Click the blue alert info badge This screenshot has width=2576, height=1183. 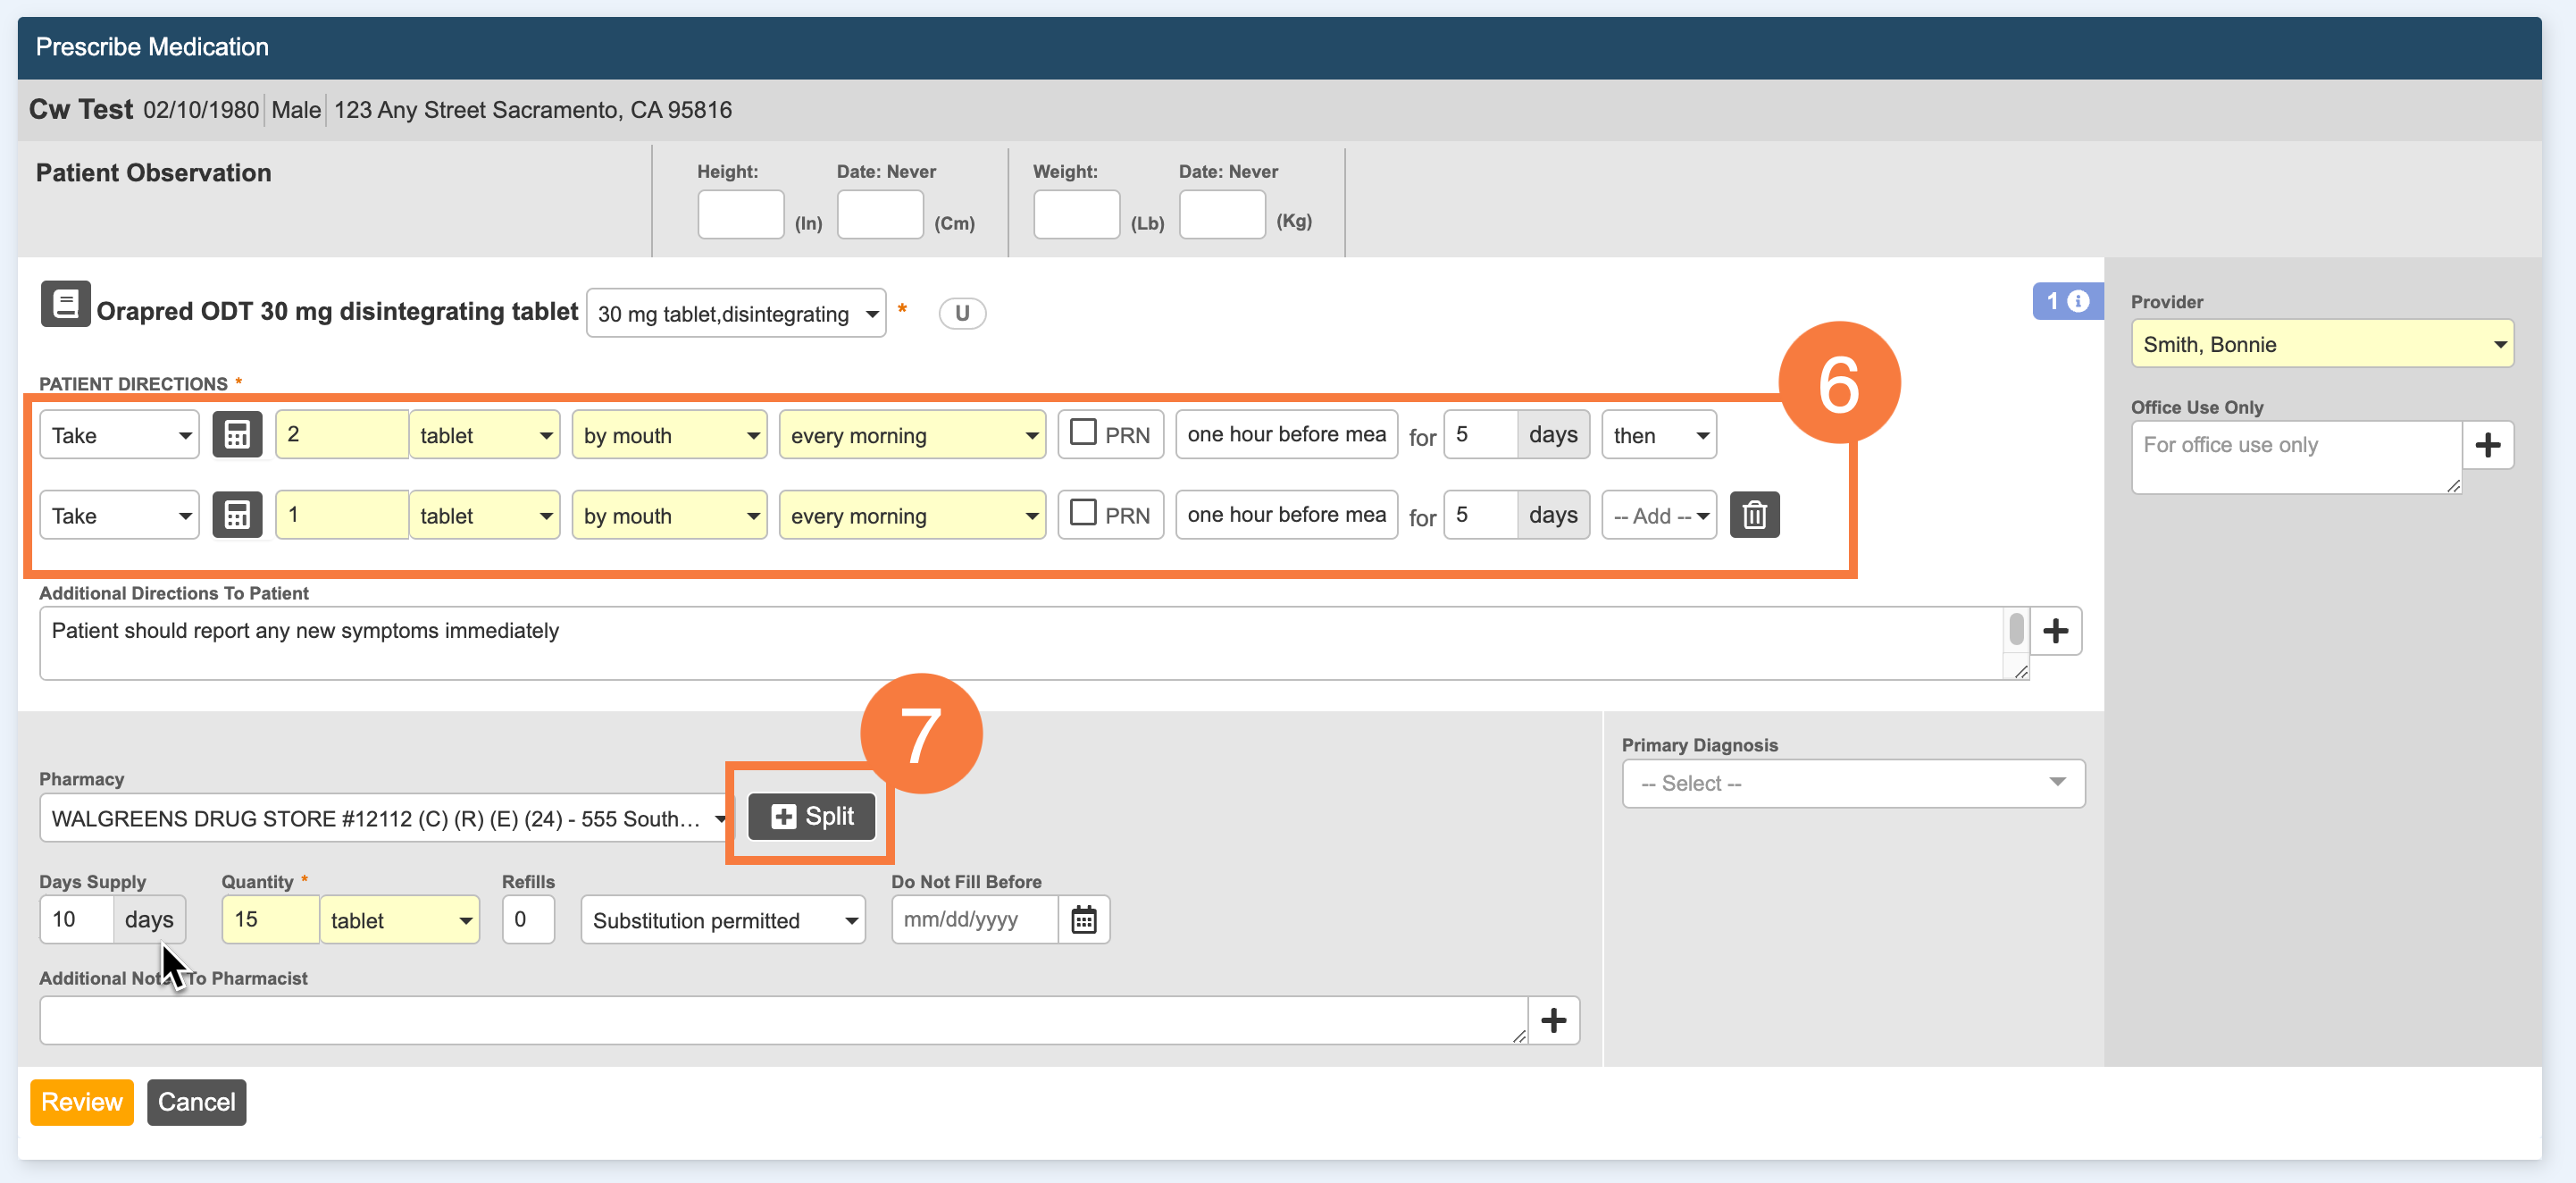point(2066,301)
